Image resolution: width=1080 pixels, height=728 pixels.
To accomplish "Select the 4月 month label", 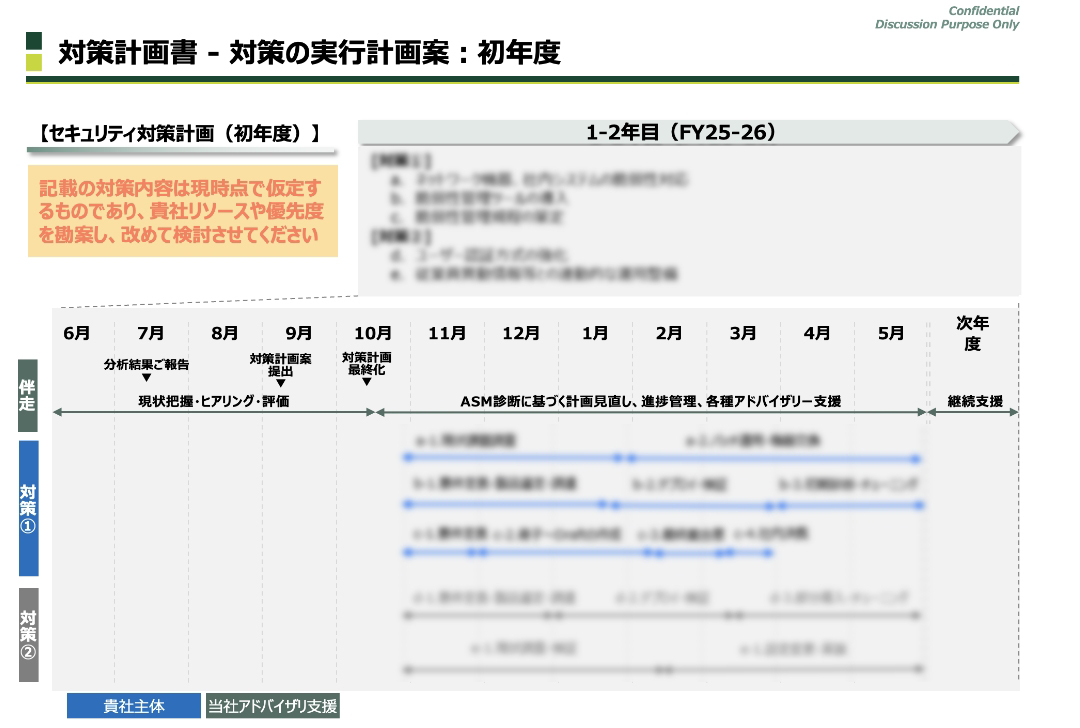I will click(817, 333).
